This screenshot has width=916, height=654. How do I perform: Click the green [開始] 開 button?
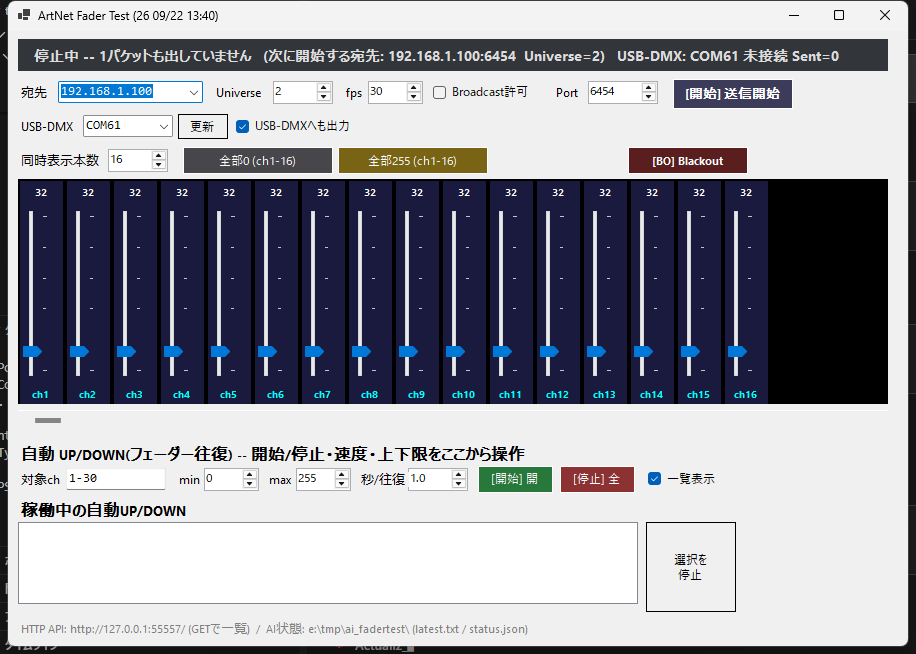click(x=515, y=479)
